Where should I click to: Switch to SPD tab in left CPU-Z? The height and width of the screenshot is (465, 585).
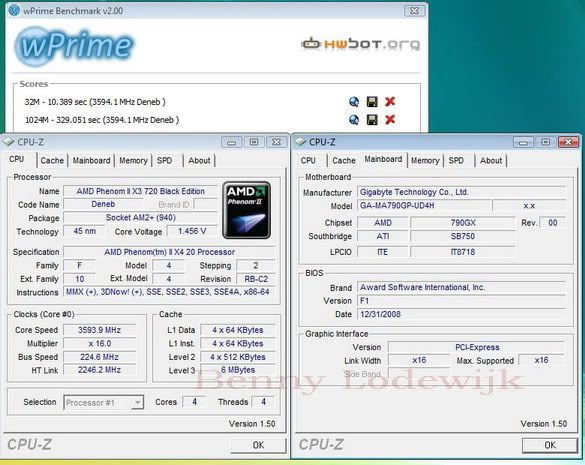[x=165, y=160]
